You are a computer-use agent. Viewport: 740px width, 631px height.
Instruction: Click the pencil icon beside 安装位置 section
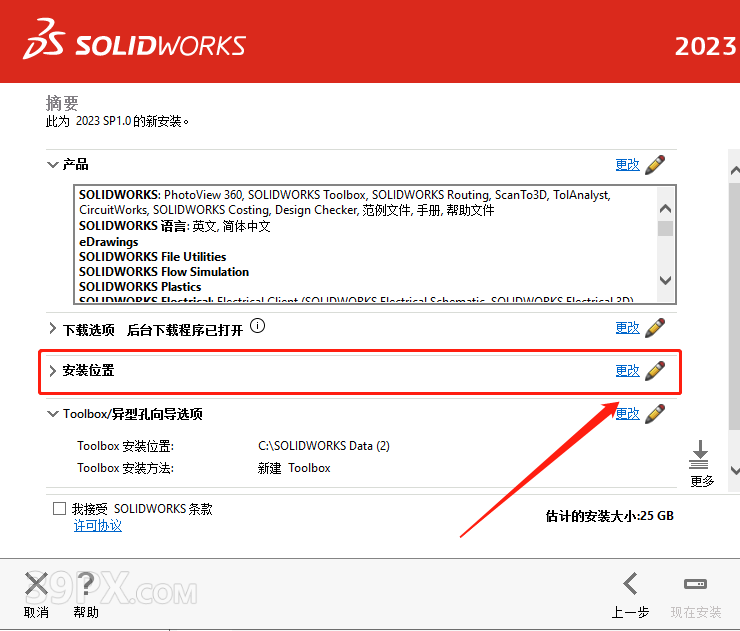point(655,371)
